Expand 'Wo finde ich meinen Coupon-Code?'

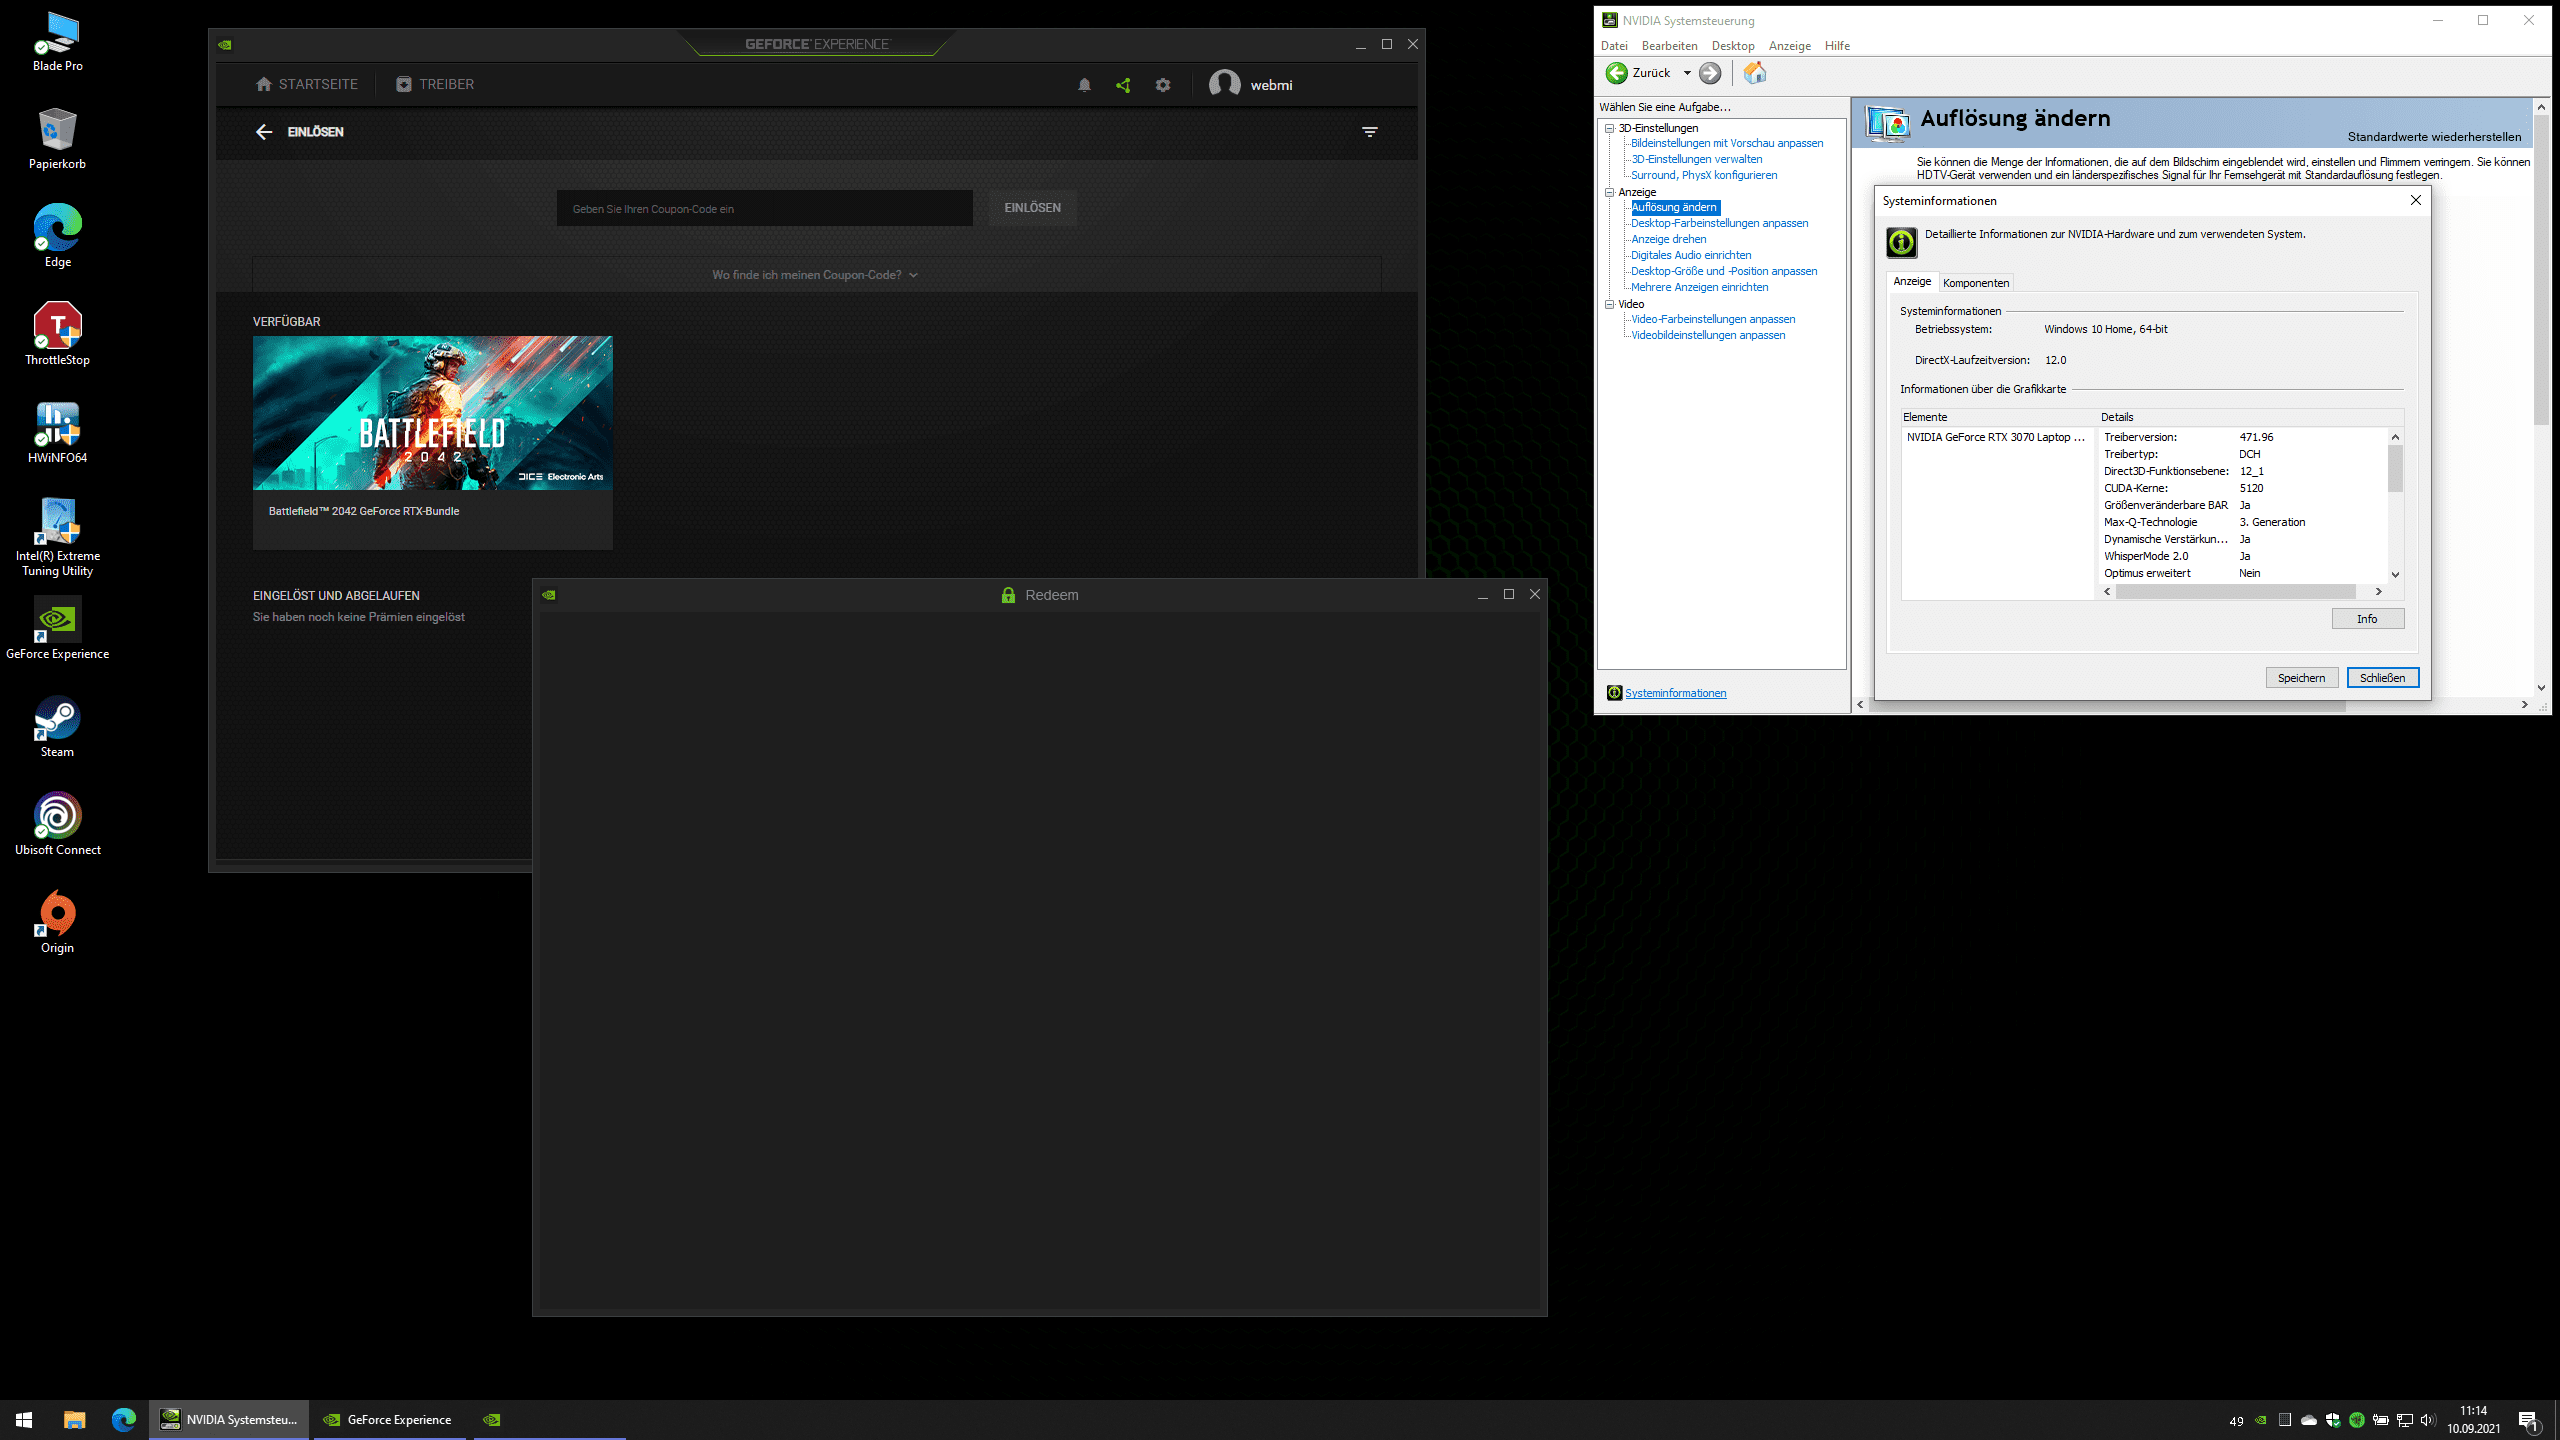click(x=815, y=275)
